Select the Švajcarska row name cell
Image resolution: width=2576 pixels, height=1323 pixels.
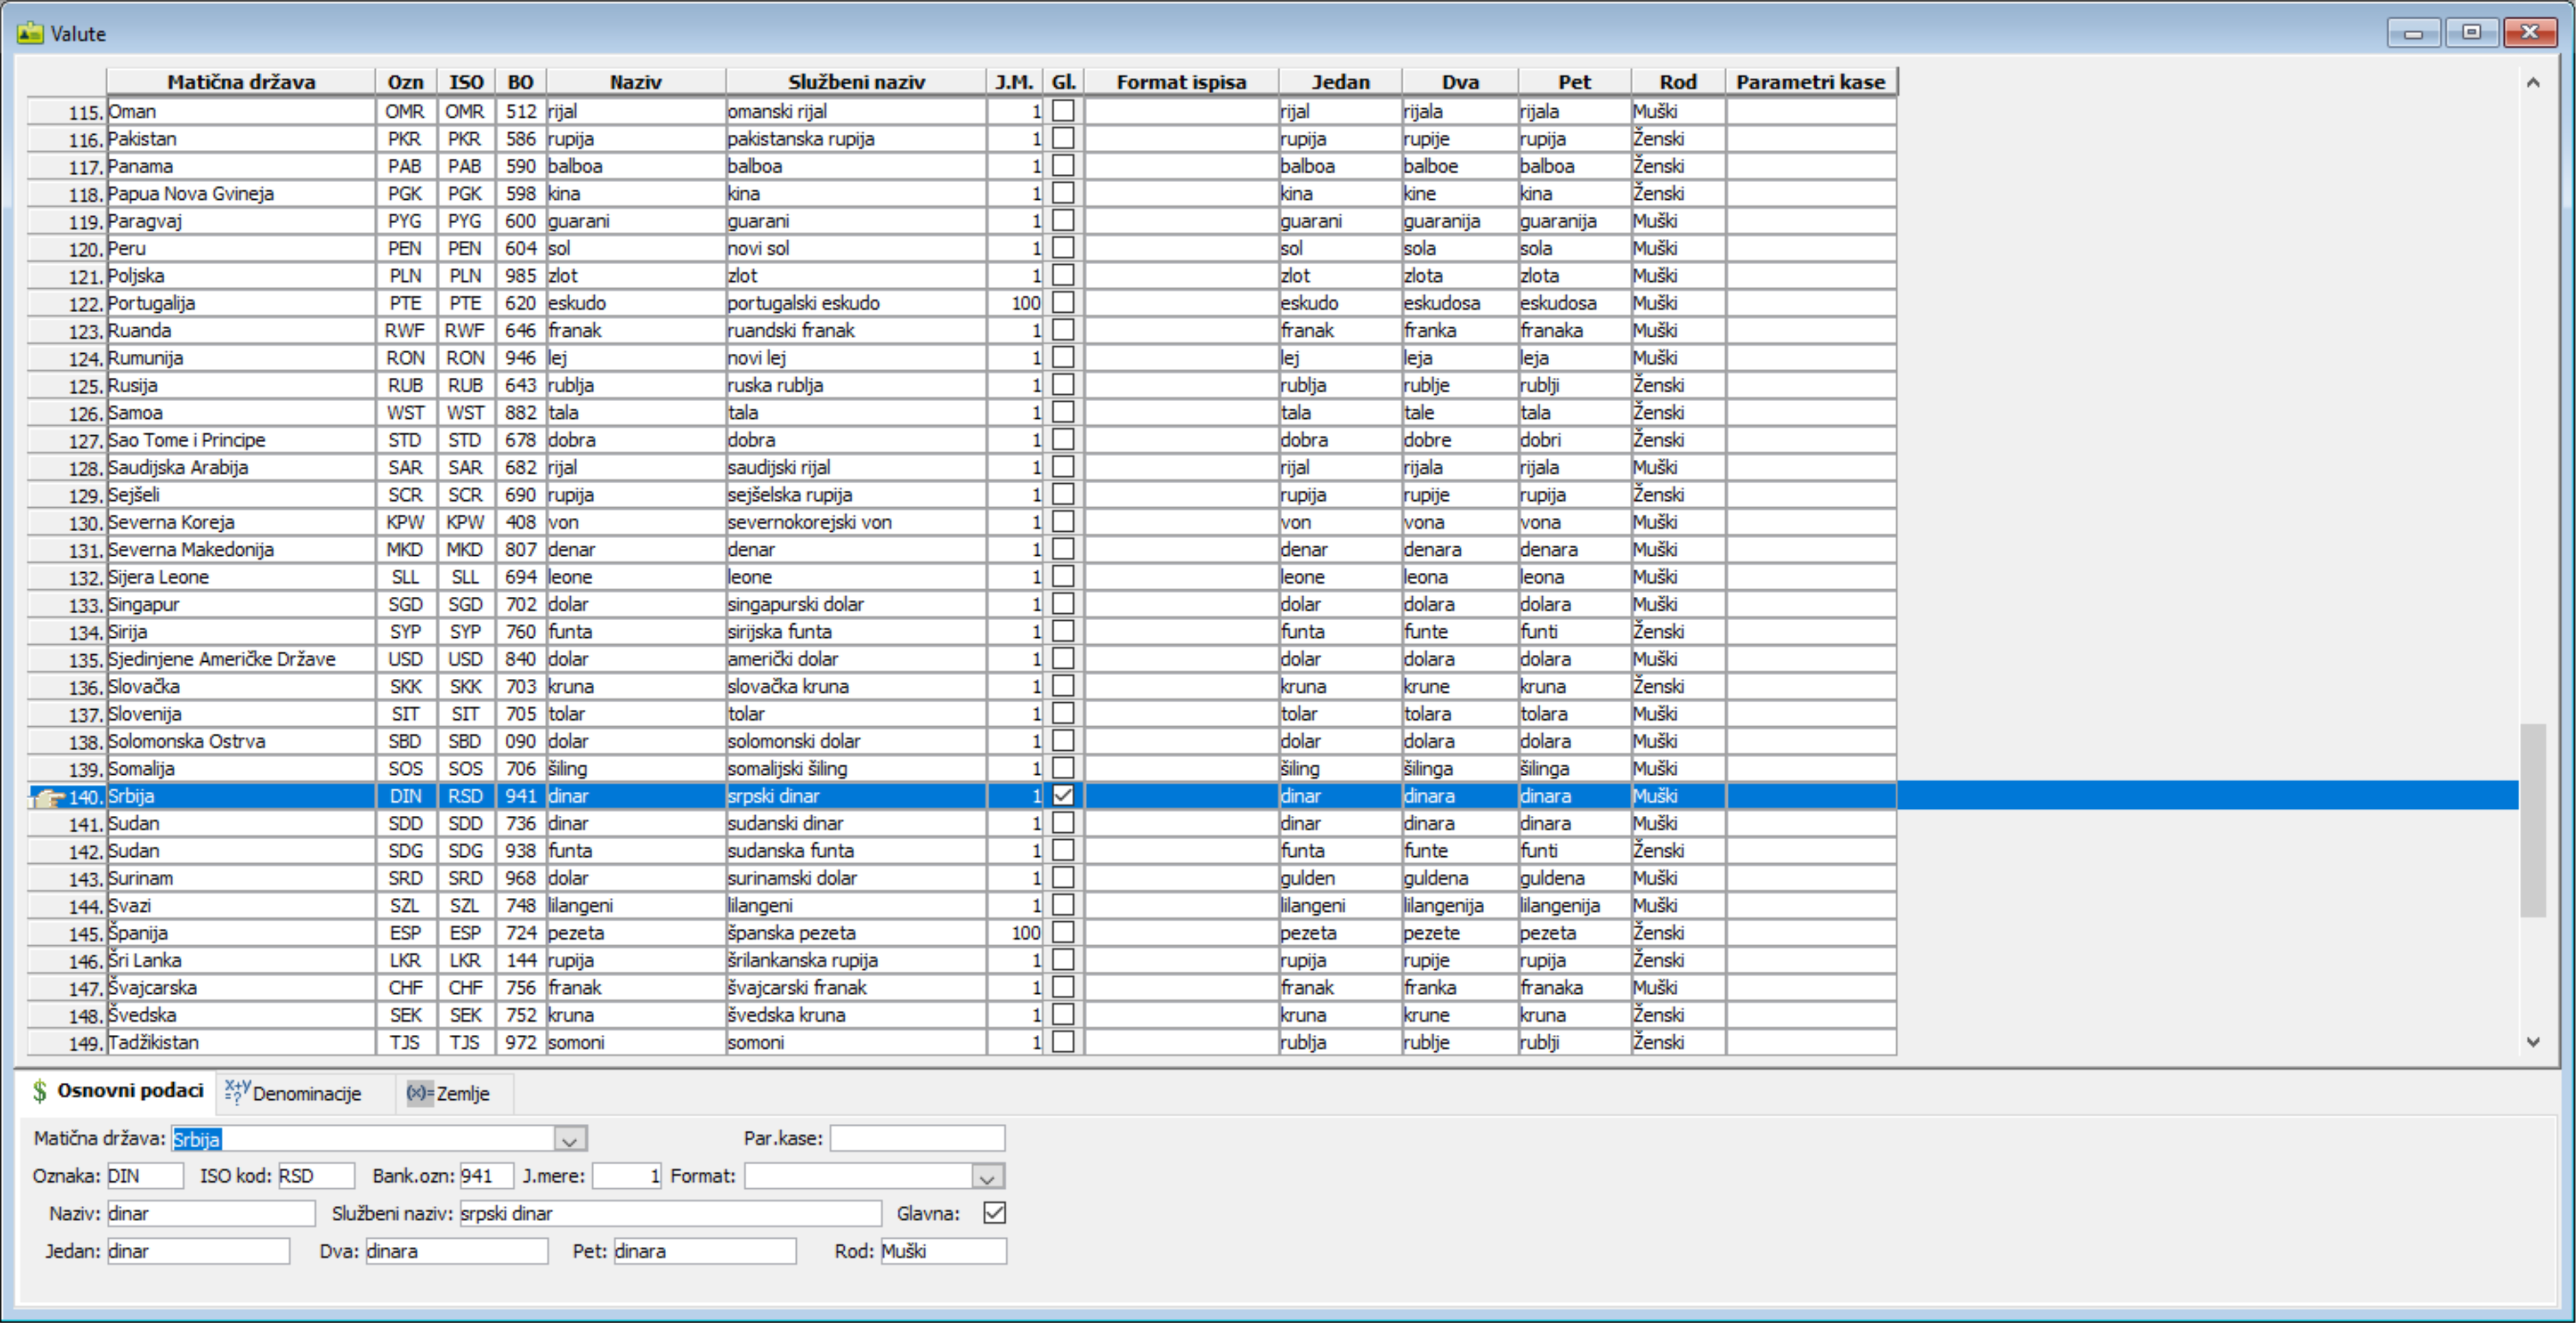240,987
